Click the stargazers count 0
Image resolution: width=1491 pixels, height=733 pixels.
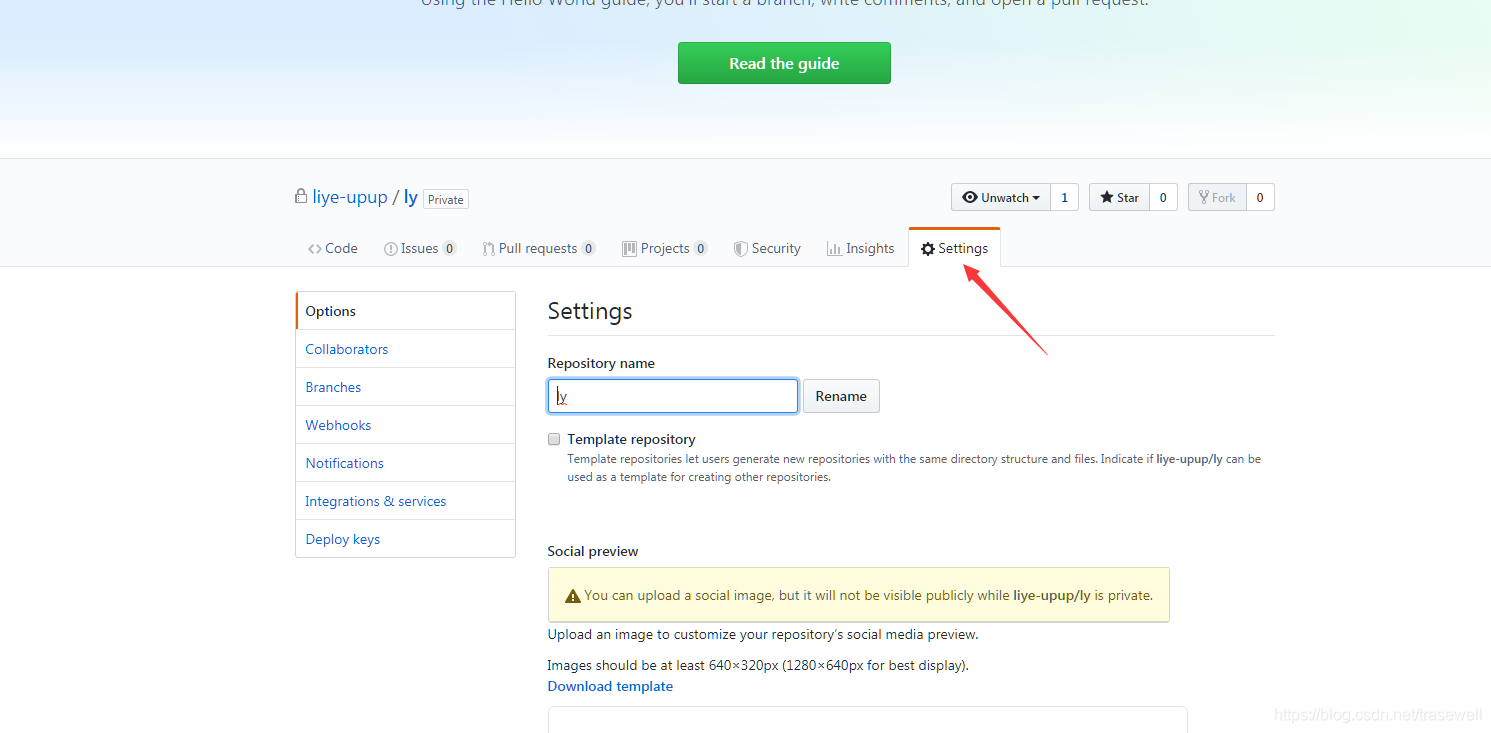[x=1163, y=197]
